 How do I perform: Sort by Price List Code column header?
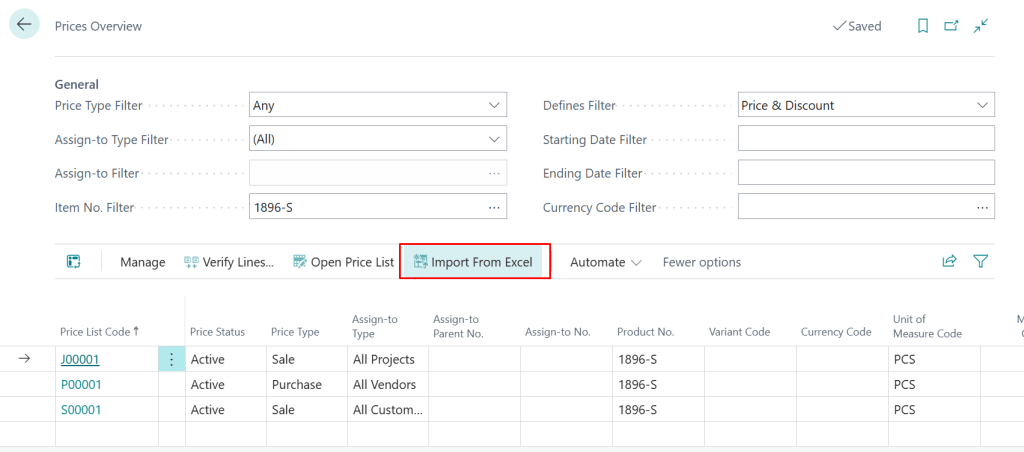[x=98, y=331]
